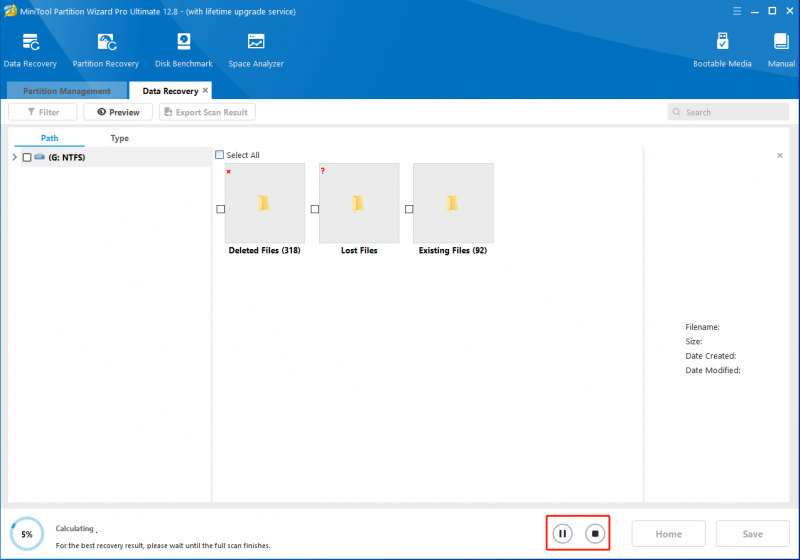Viewport: 800px width, 560px height.
Task: Select the (G: NTFS) tree item
Action: pyautogui.click(x=67, y=157)
